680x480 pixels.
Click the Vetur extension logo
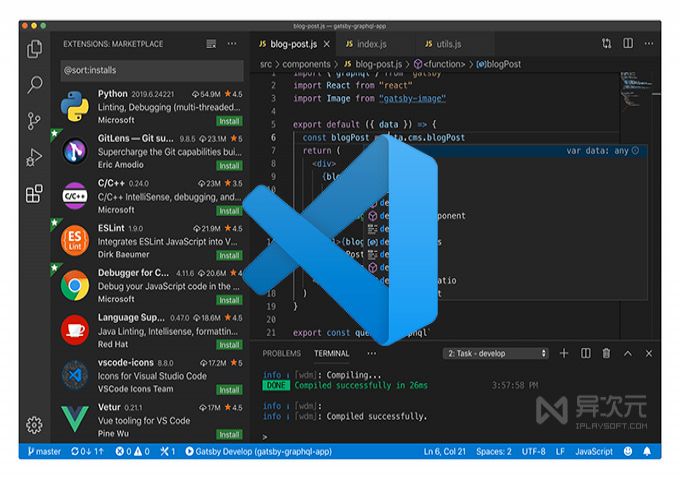pyautogui.click(x=75, y=419)
